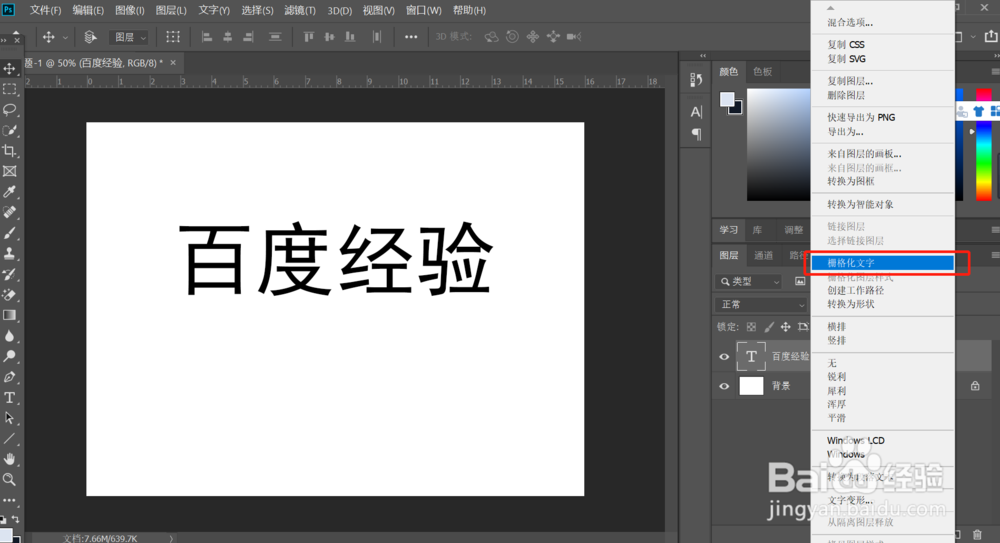This screenshot has width=1000, height=543.
Task: Open the 文件(F) menu
Action: pyautogui.click(x=45, y=10)
